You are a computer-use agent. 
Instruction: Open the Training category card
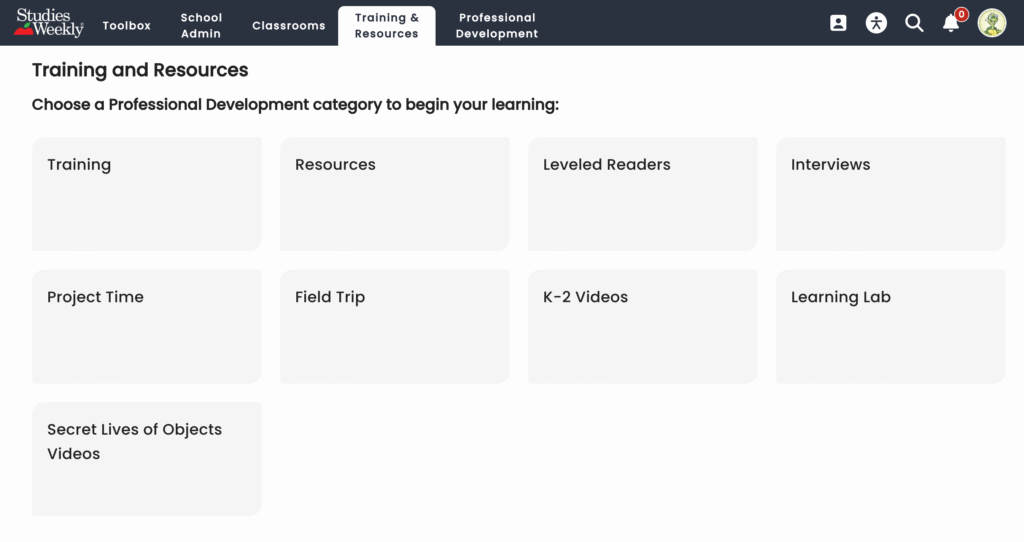point(147,194)
